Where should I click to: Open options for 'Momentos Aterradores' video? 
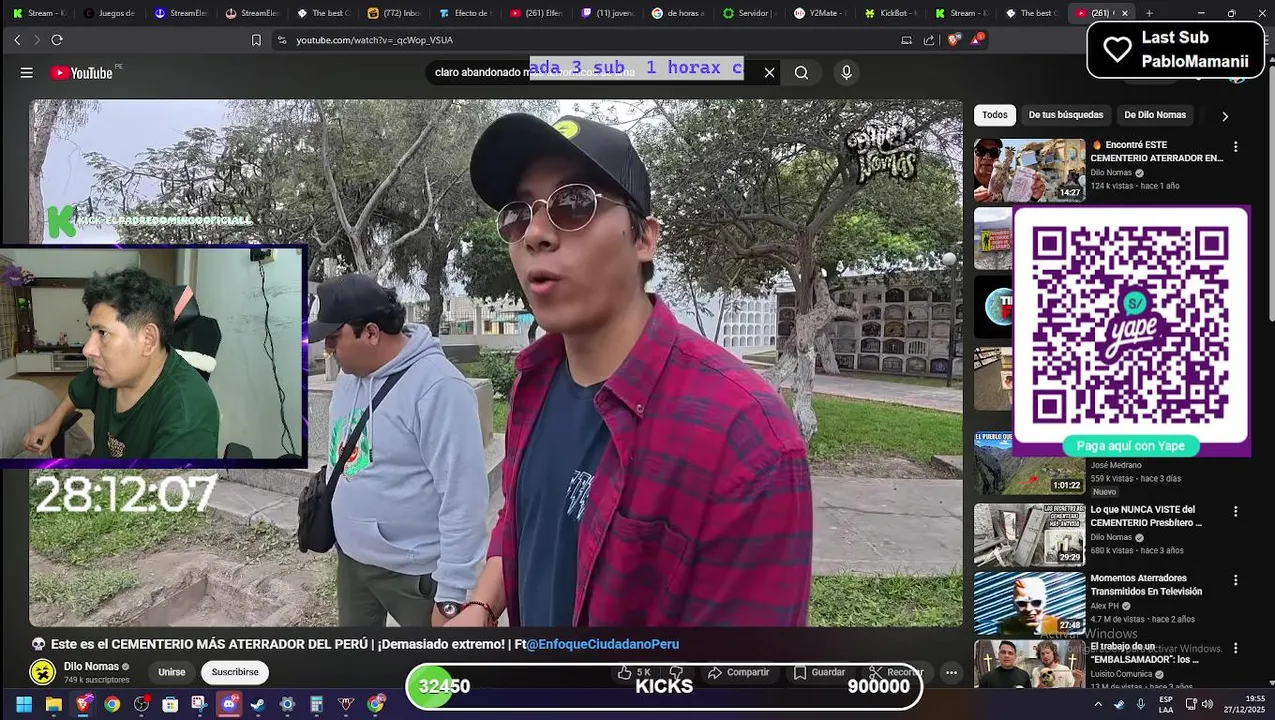(1235, 580)
